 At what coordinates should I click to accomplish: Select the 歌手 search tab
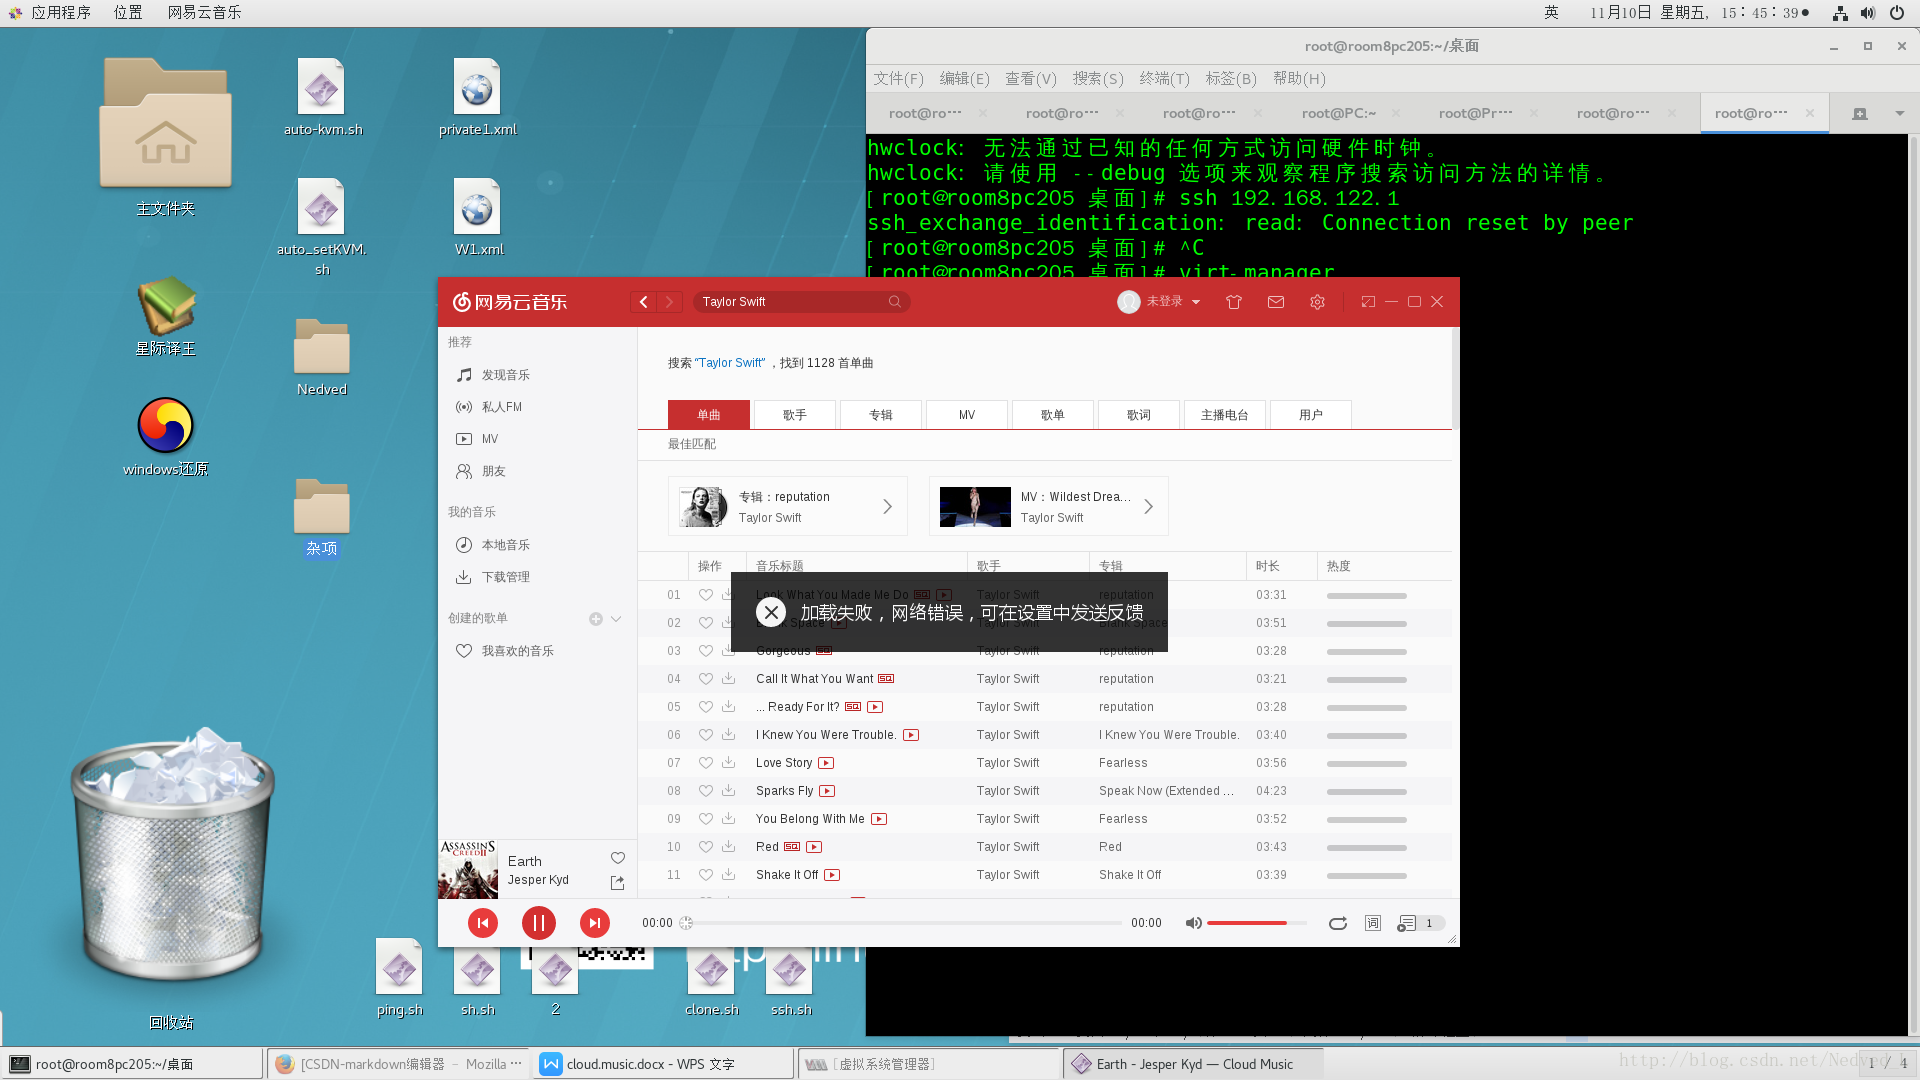[795, 415]
